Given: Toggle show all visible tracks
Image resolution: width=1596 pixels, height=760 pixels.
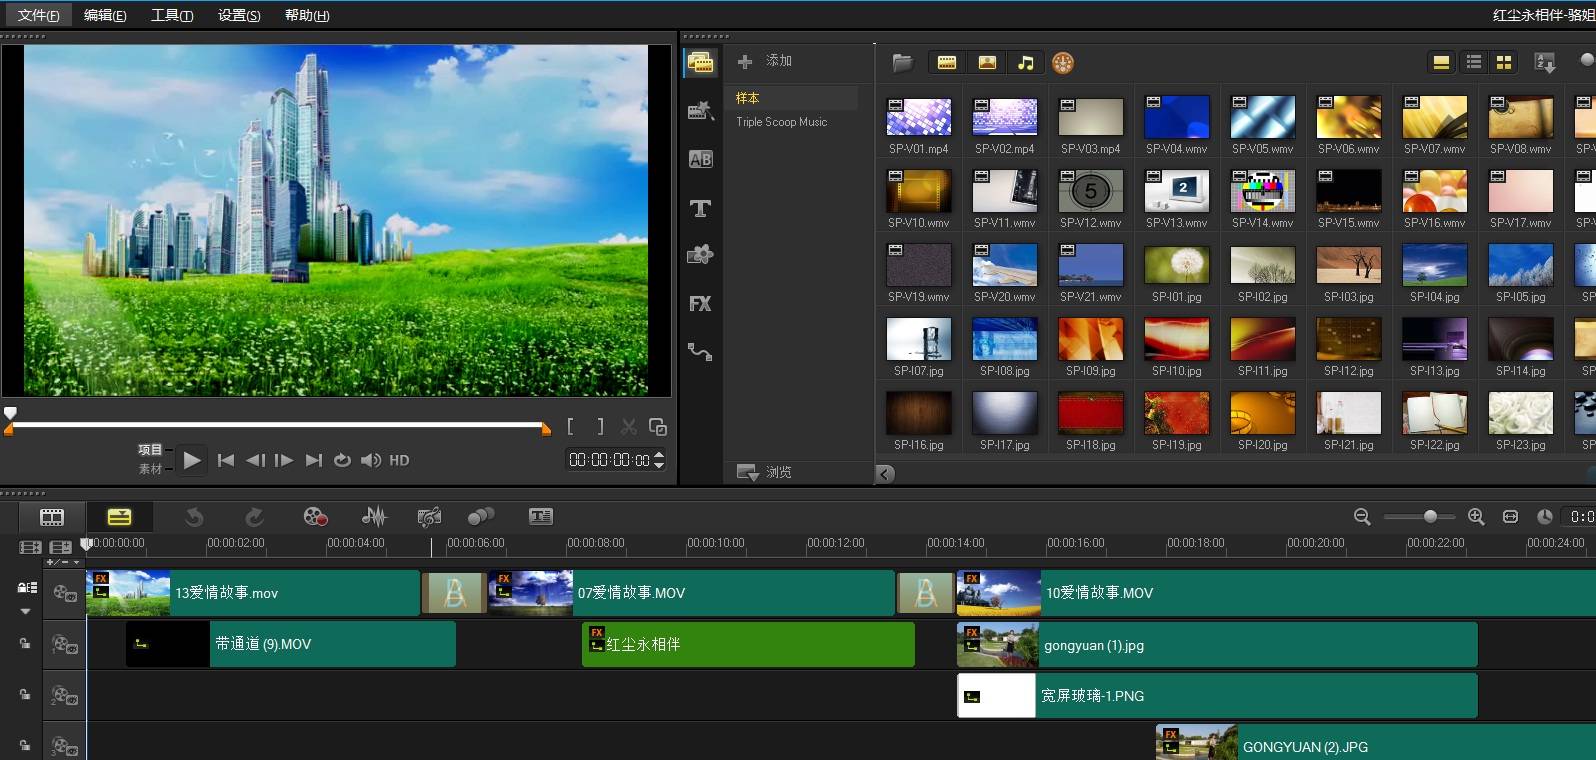Looking at the screenshot, I should coord(31,547).
